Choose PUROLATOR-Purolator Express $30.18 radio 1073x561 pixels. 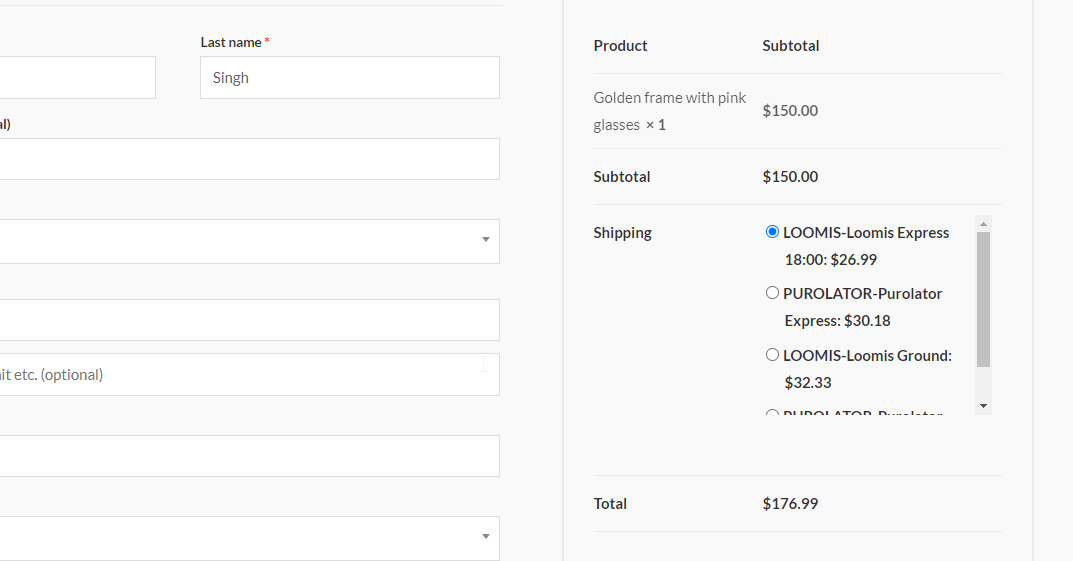pos(772,293)
